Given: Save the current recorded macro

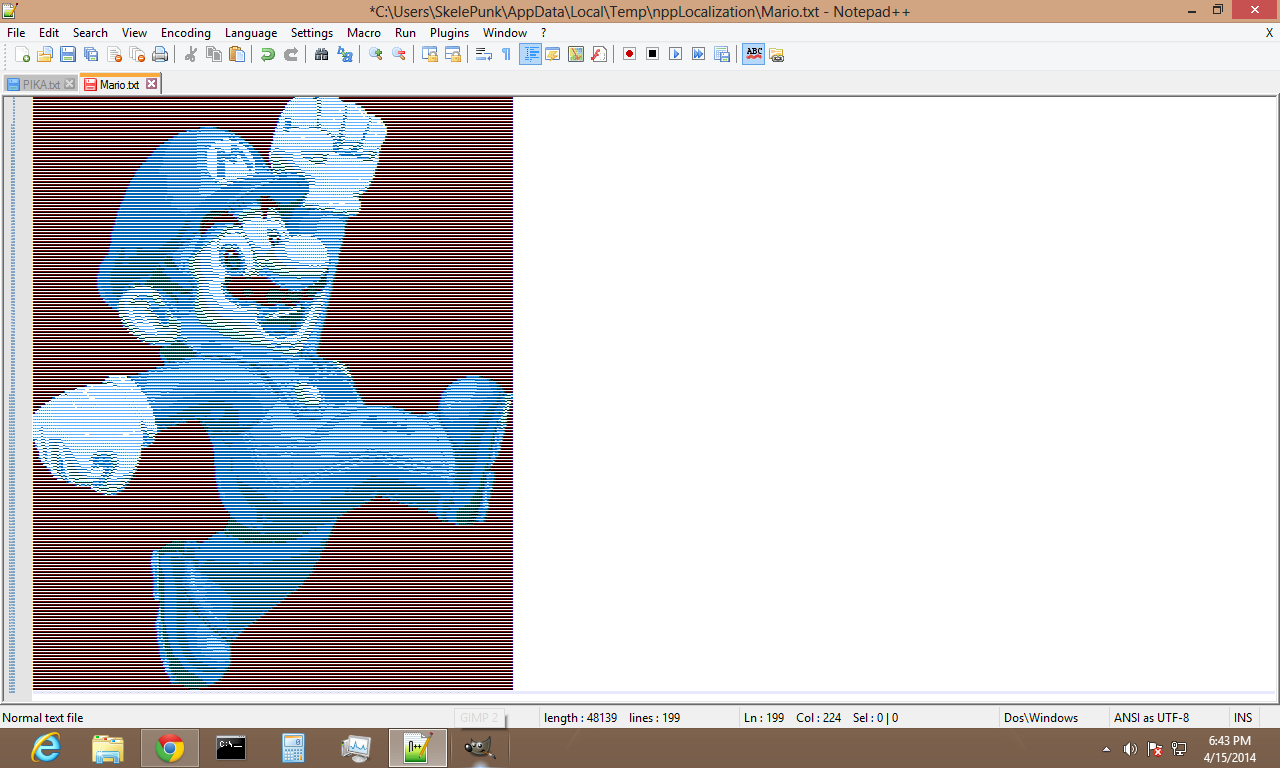Looking at the screenshot, I should coord(721,54).
